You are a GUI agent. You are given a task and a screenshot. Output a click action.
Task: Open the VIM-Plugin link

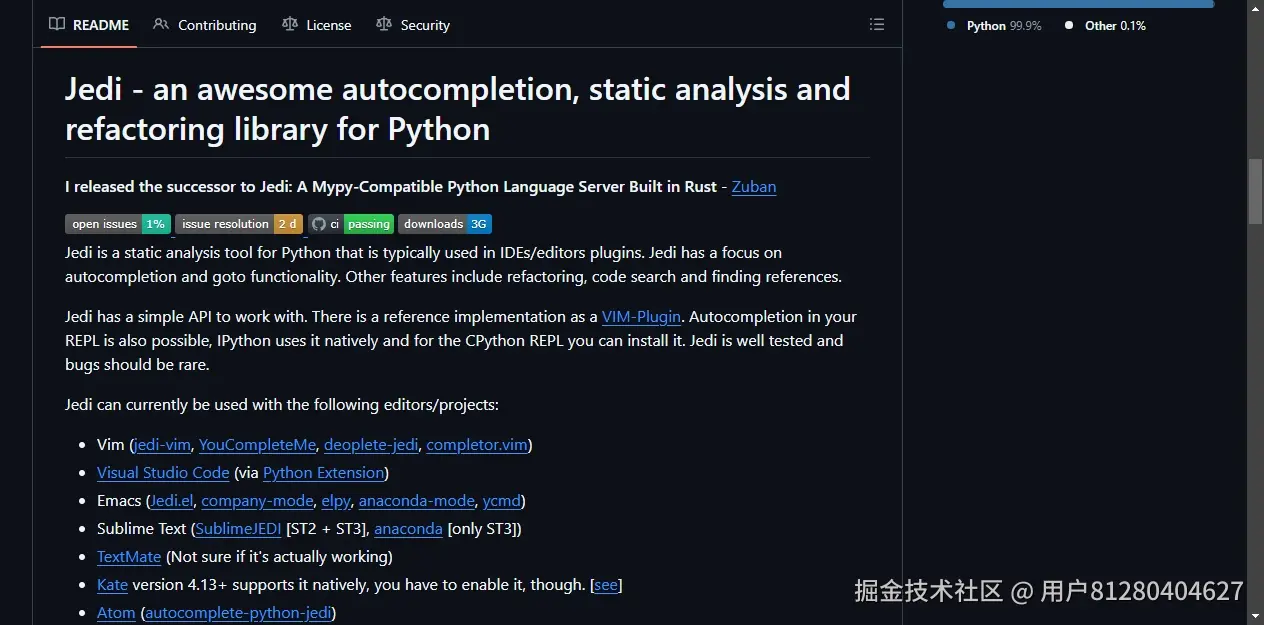(x=641, y=317)
